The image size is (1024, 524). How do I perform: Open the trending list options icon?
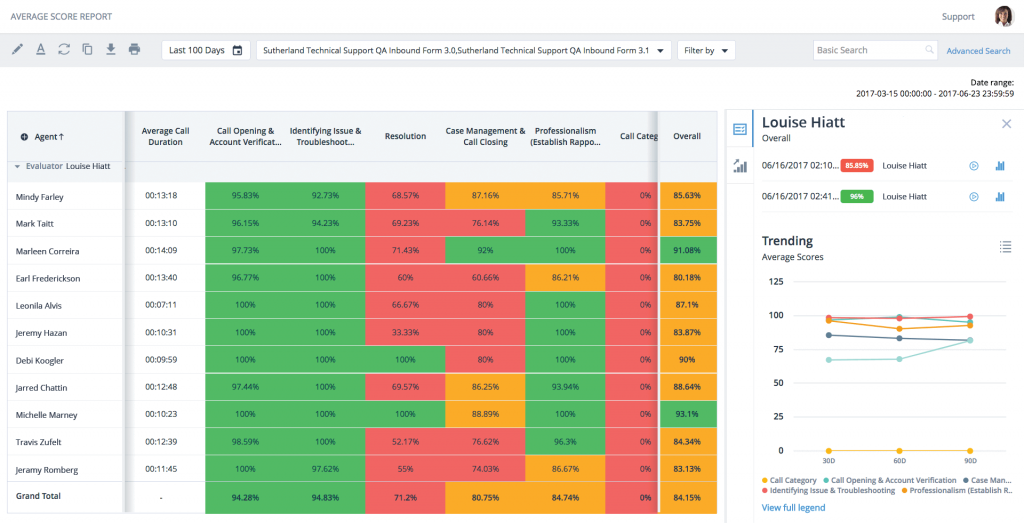(x=1005, y=246)
